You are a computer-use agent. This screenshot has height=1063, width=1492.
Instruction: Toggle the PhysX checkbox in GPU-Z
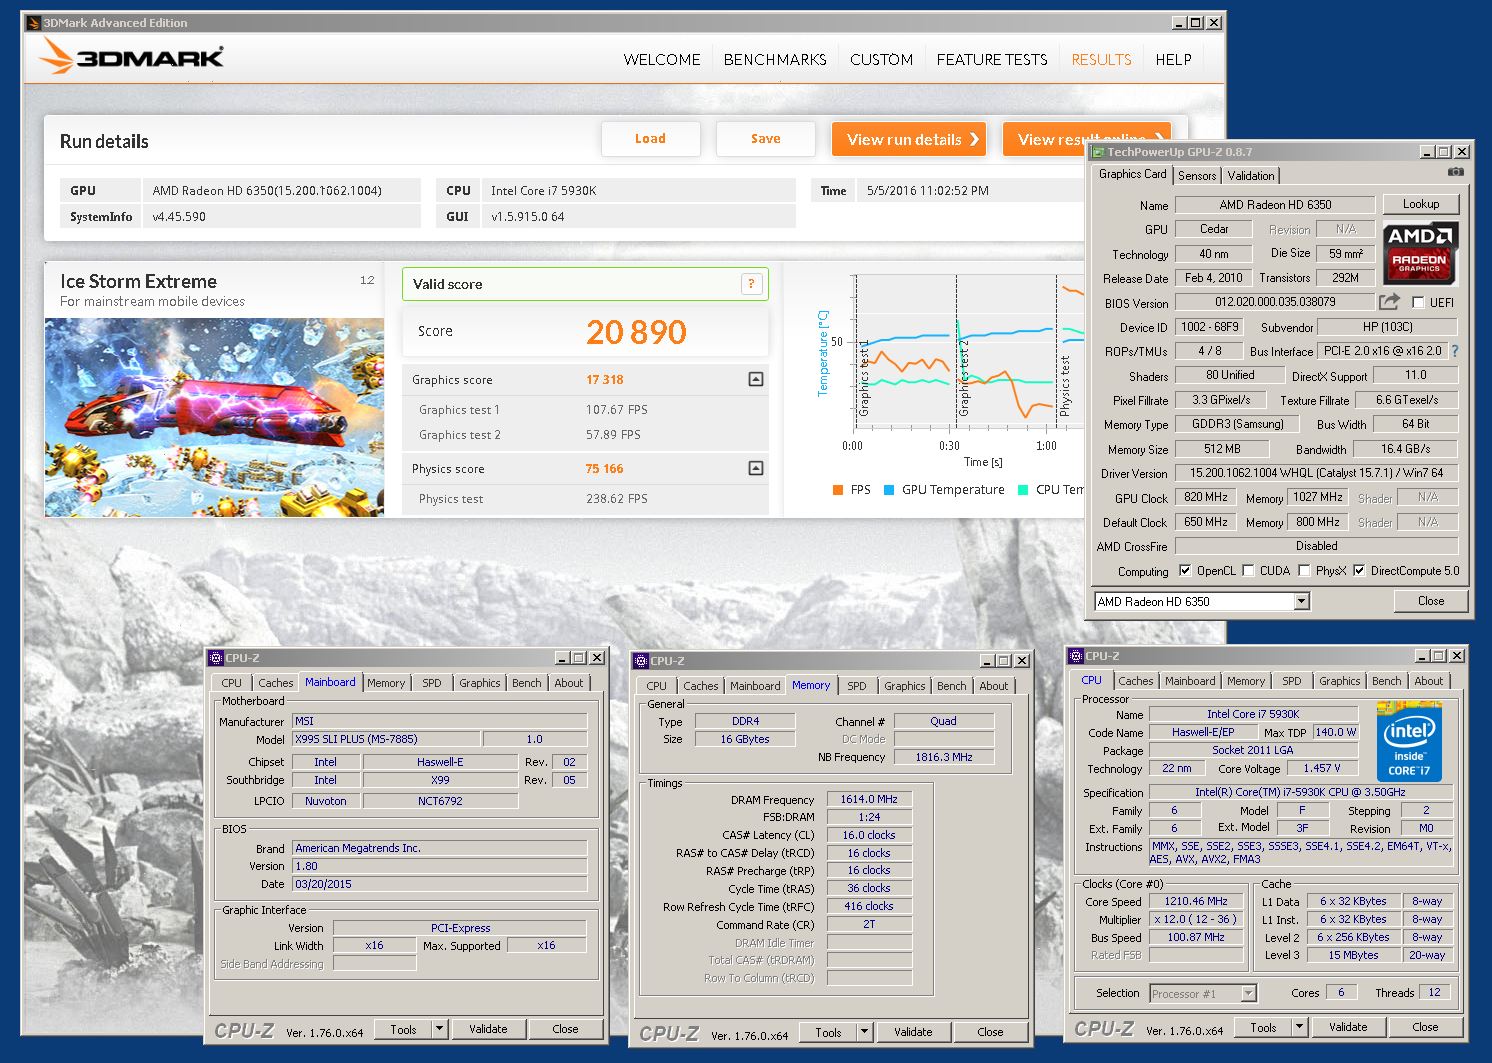[x=1304, y=571]
